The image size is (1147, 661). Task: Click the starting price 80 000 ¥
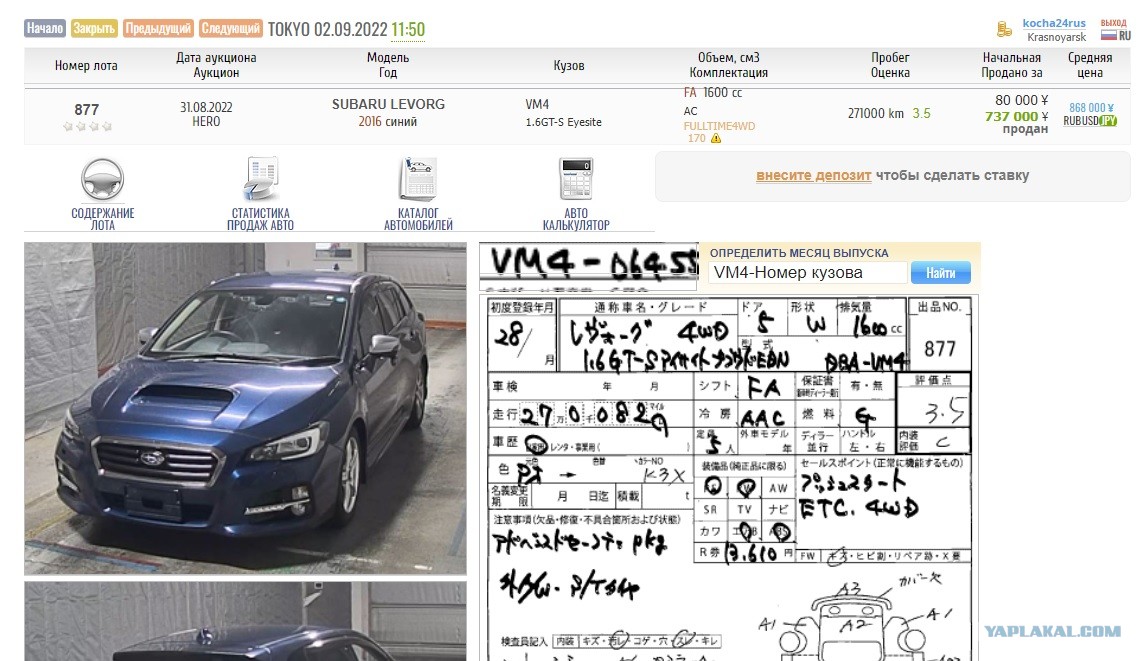coord(1021,100)
